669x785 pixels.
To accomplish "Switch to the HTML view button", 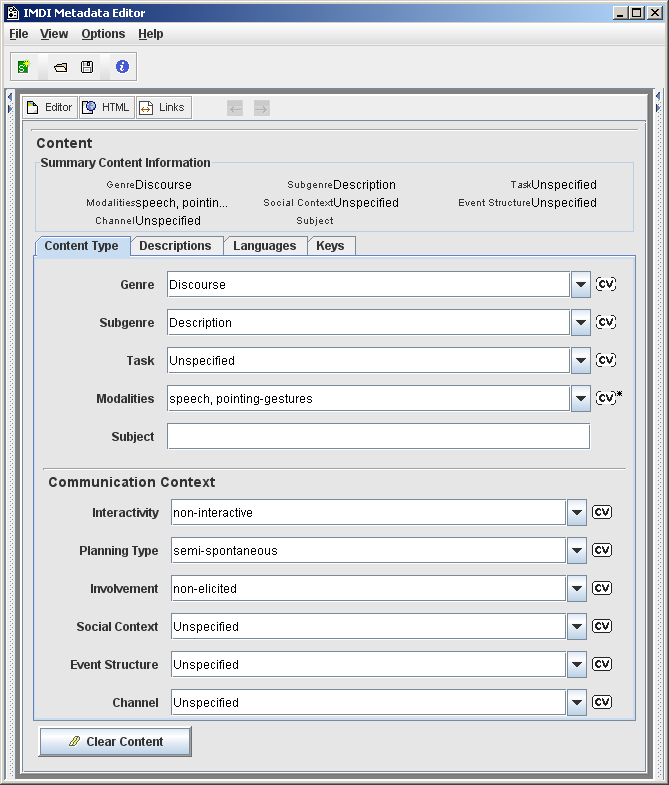I will tap(106, 108).
